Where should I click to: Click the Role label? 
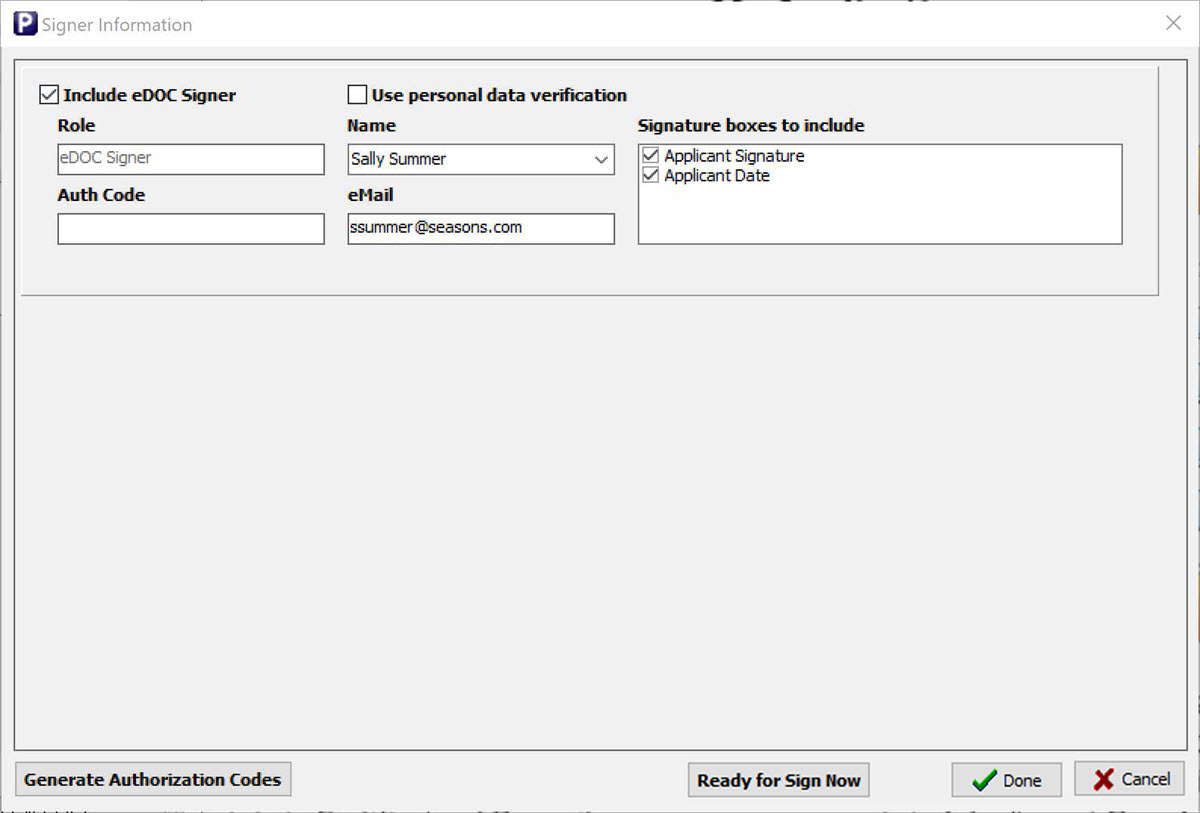(x=77, y=126)
